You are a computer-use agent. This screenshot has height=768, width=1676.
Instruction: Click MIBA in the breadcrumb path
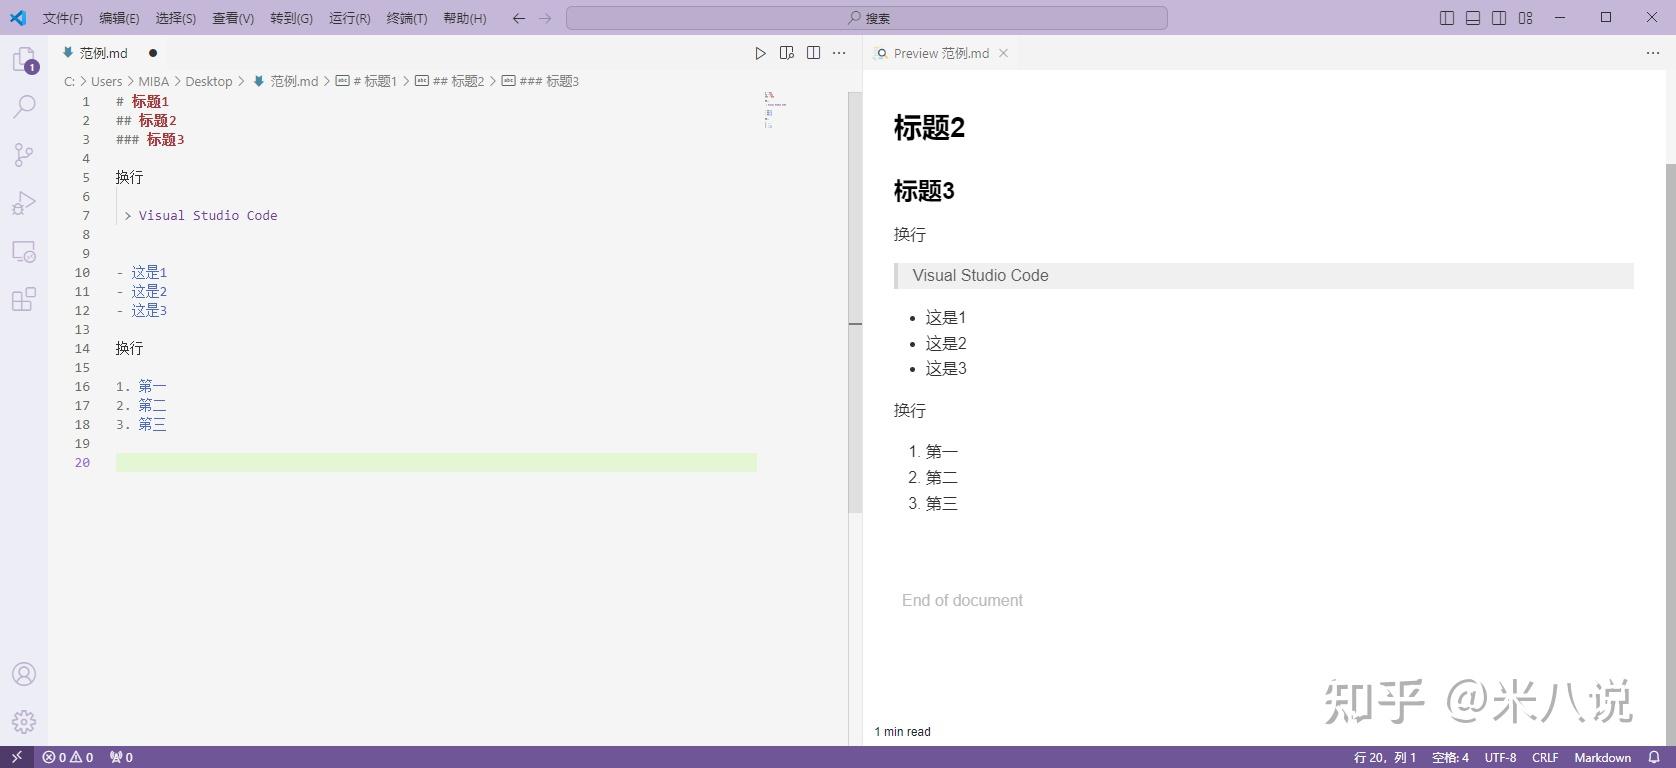tap(154, 81)
